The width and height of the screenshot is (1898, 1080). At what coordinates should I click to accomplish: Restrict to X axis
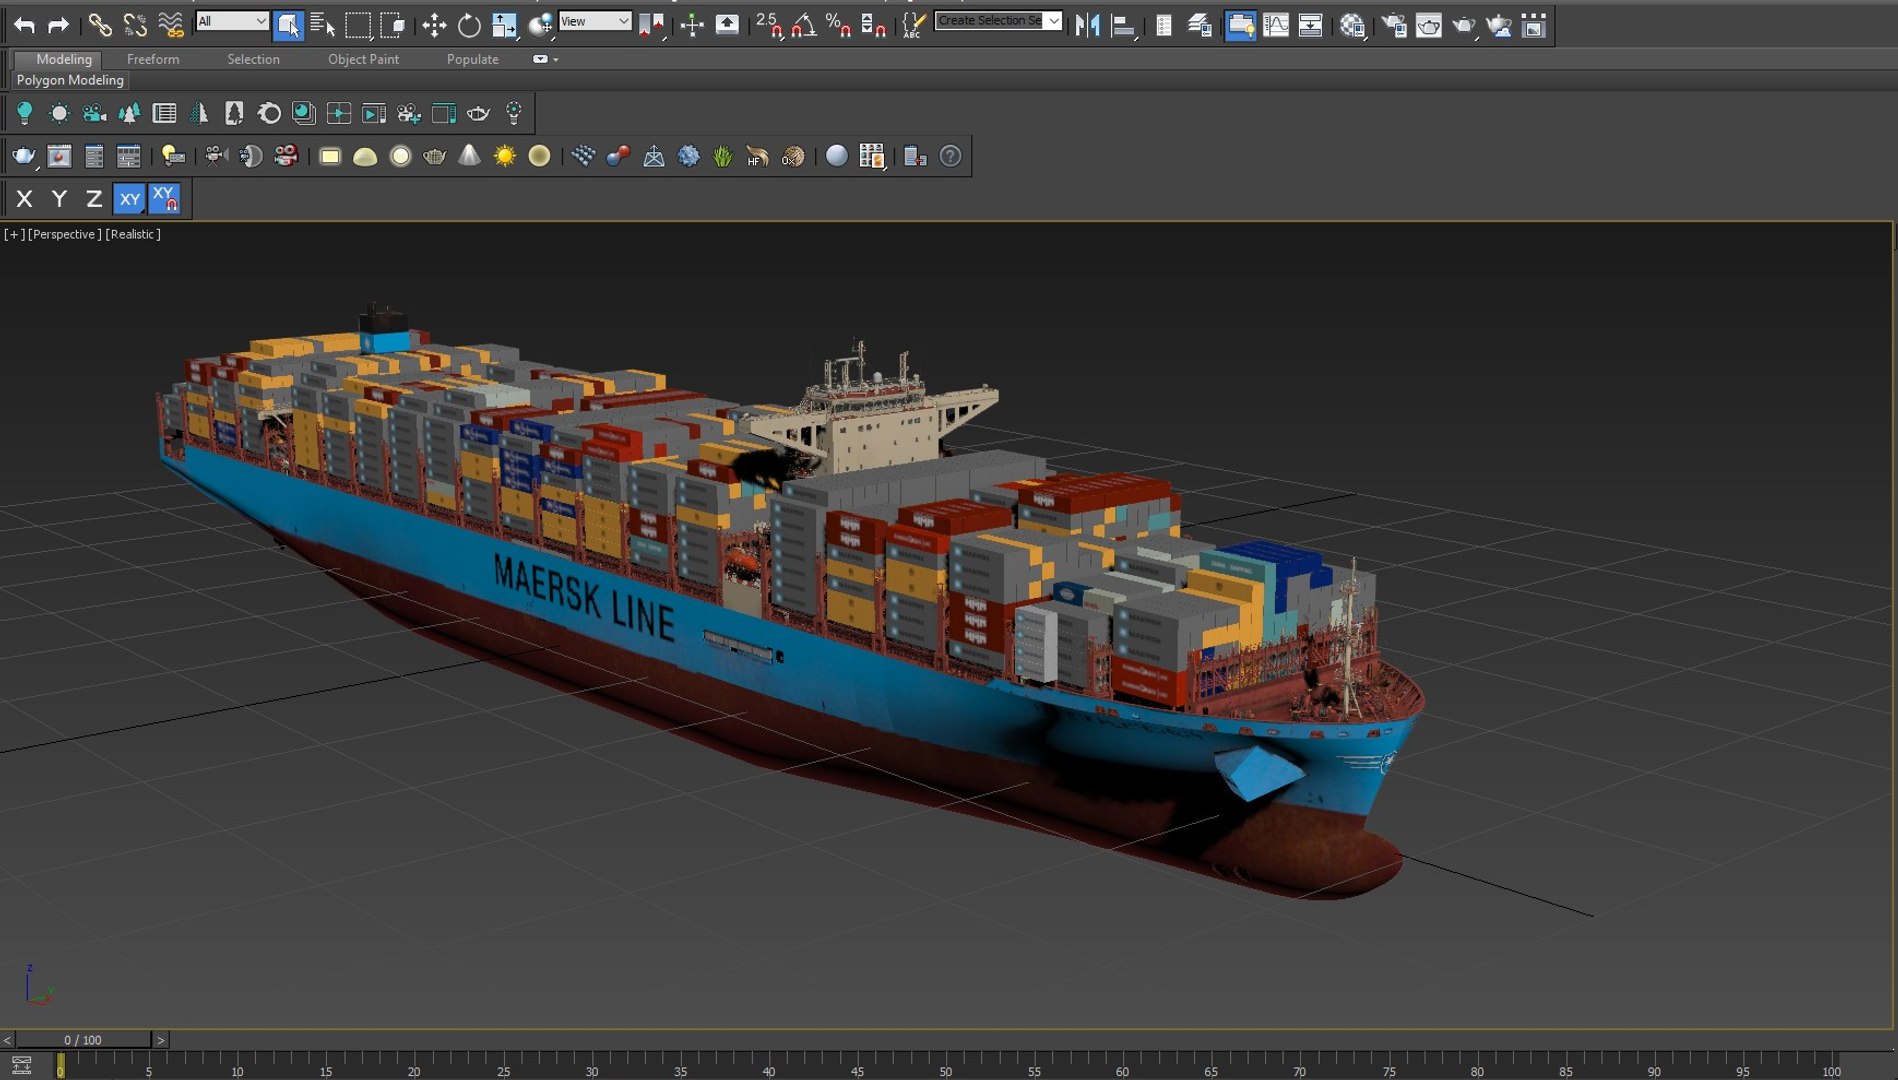[x=25, y=199]
